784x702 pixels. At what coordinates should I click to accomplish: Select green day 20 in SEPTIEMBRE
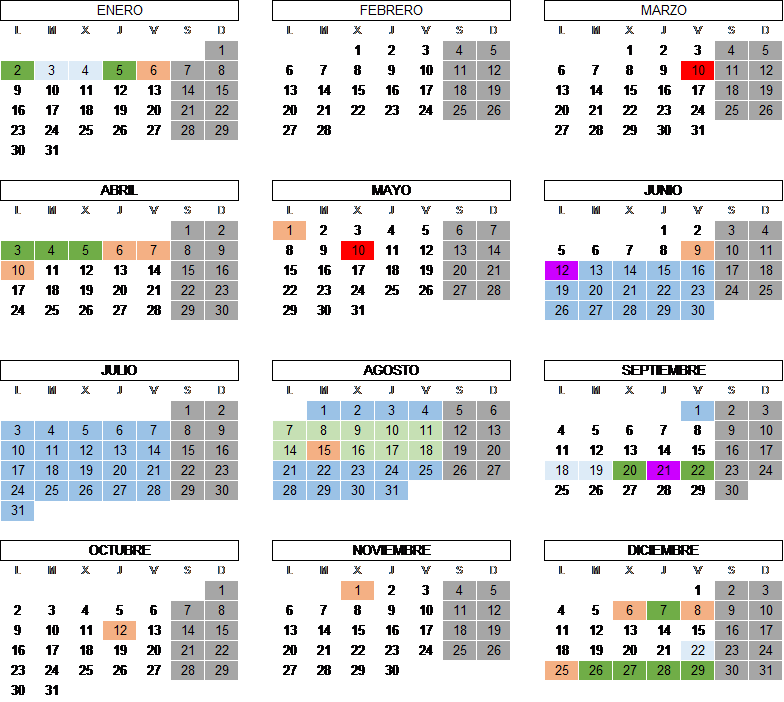630,470
